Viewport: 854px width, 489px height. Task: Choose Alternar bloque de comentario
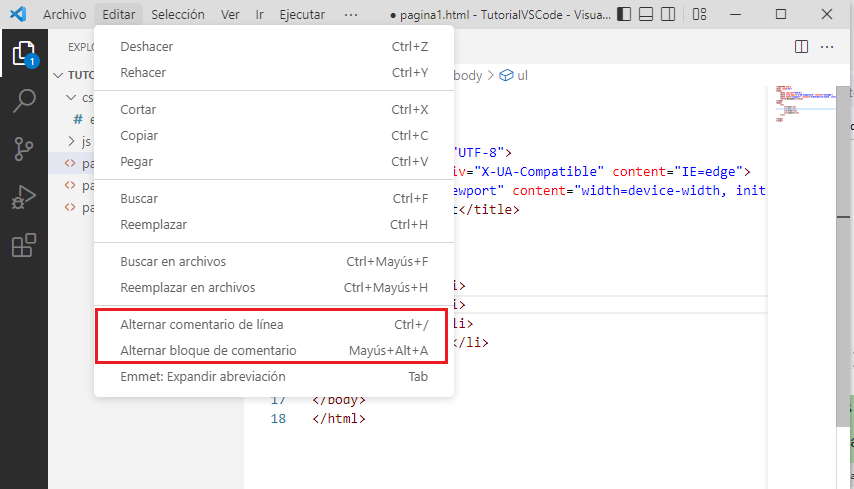click(274, 351)
